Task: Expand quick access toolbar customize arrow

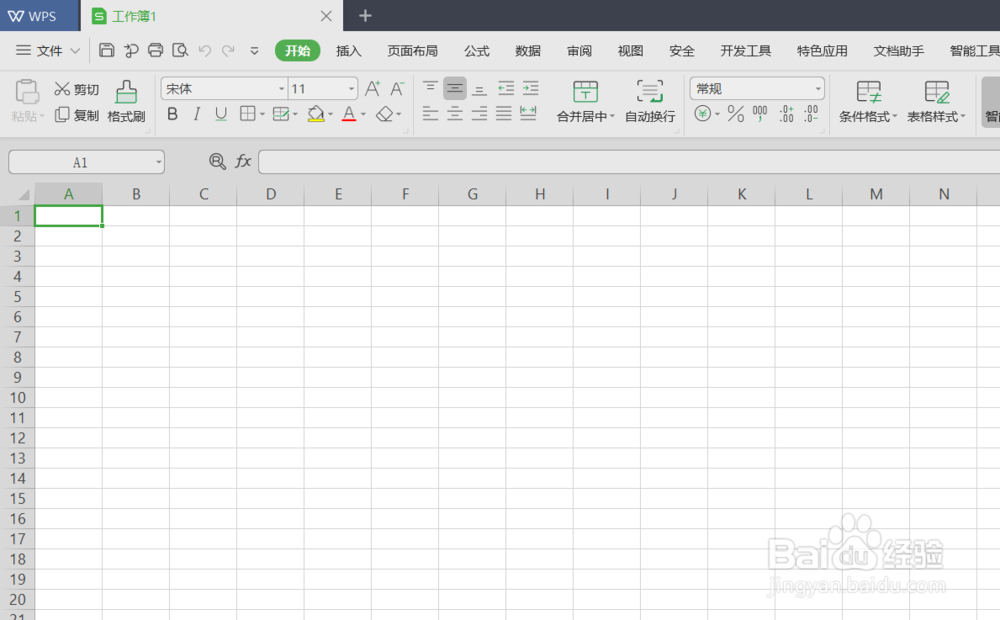Action: [x=254, y=51]
